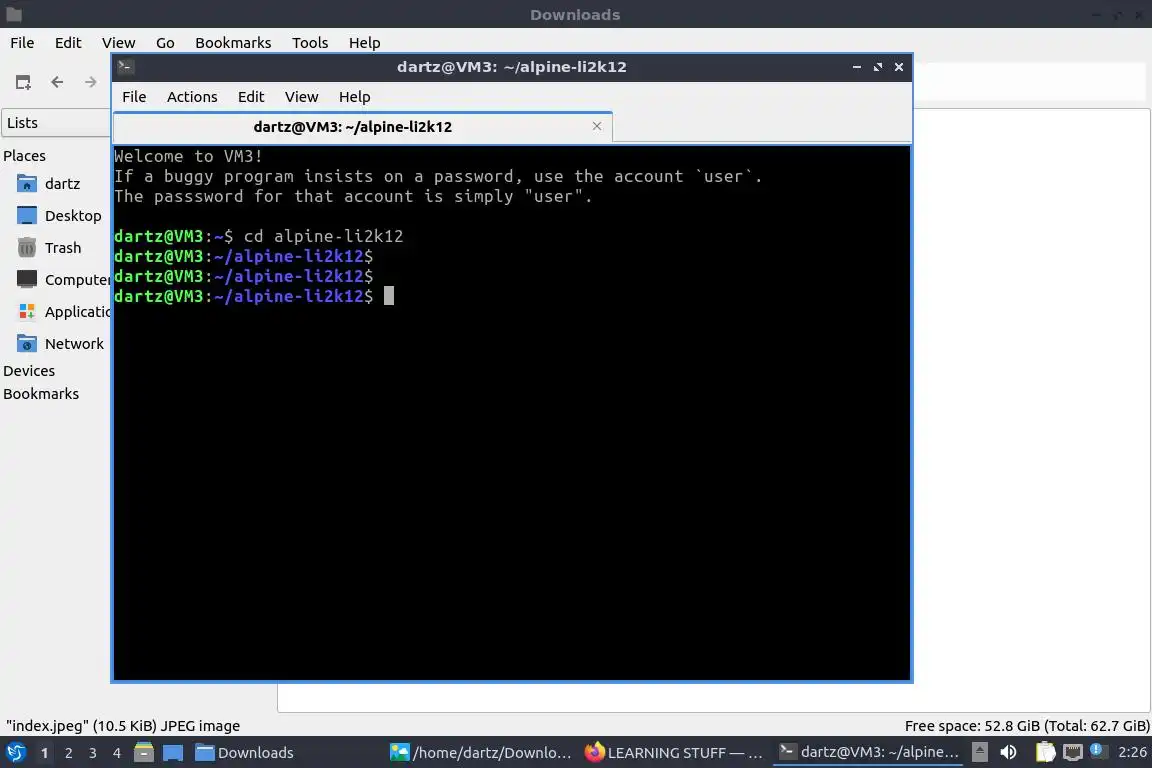Open the volume control in the system tray
The height and width of the screenshot is (768, 1152).
pos(1009,752)
